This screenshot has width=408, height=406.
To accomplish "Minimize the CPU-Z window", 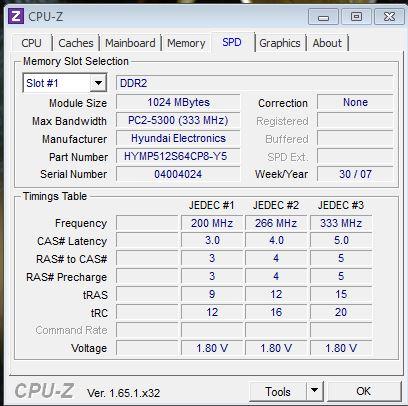I will pyautogui.click(x=323, y=17).
